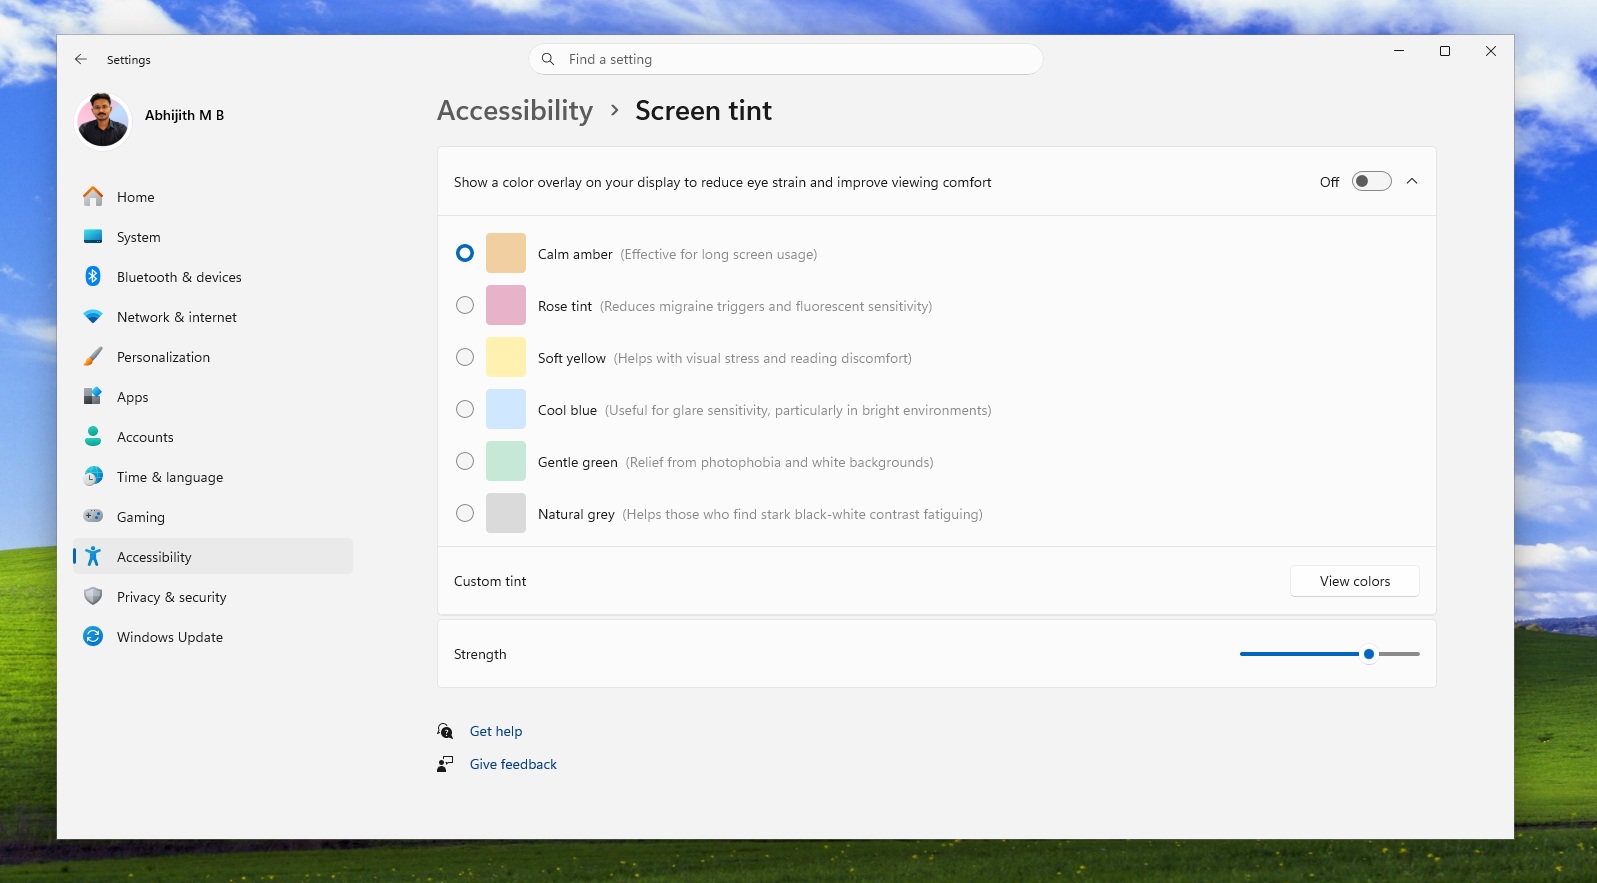Open Windows Update settings
Viewport: 1597px width, 883px height.
click(213, 637)
